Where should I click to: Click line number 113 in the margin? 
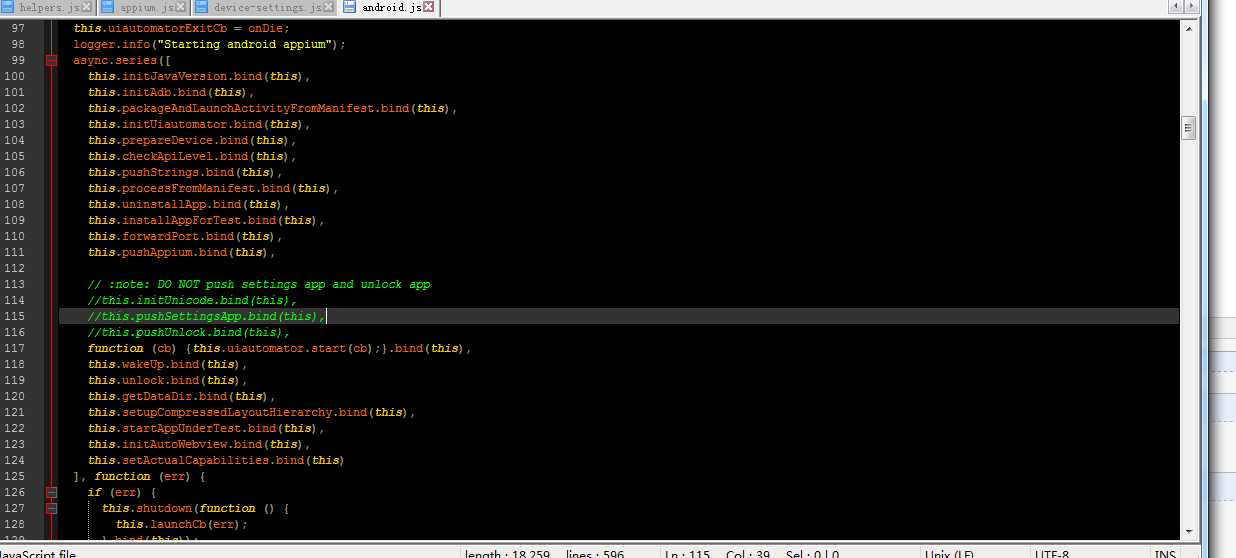[15, 284]
